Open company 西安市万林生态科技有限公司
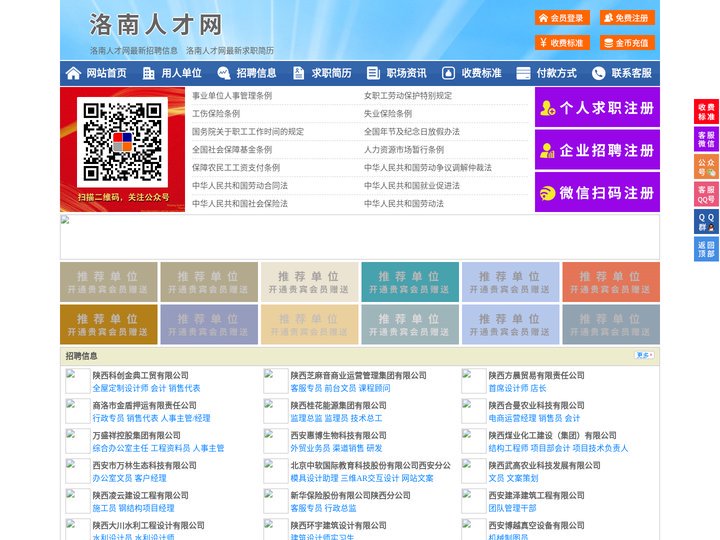The width and height of the screenshot is (720, 540). coord(145,465)
